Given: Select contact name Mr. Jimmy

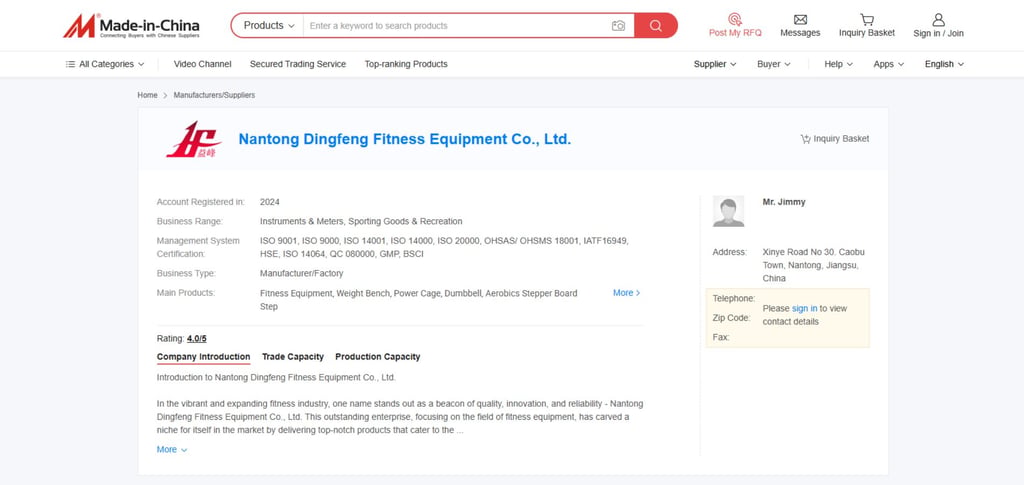Looking at the screenshot, I should 784,202.
